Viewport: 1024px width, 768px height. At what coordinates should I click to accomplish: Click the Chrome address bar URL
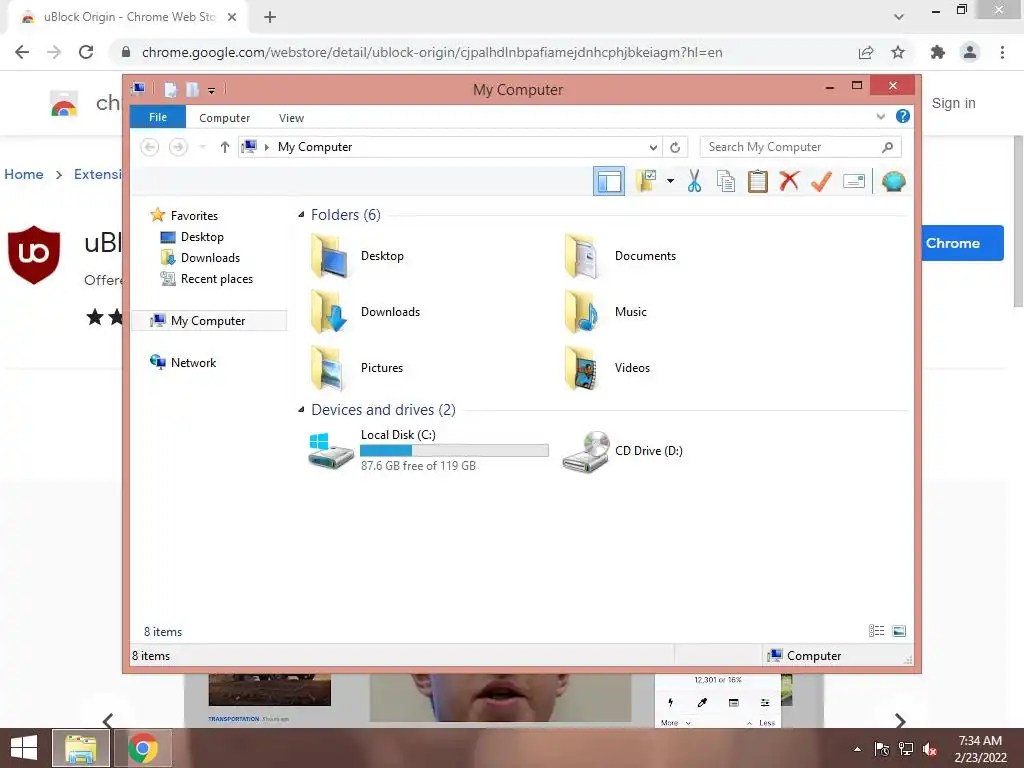point(432,52)
